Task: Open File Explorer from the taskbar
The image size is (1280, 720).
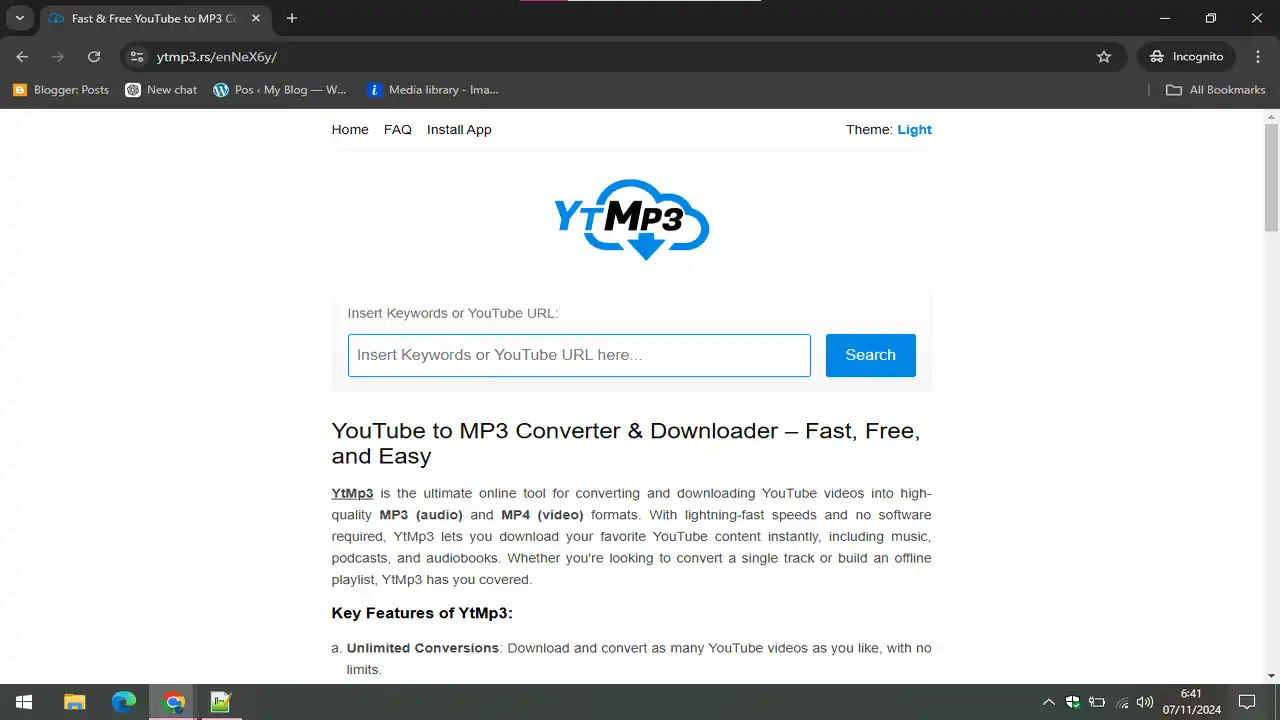Action: pyautogui.click(x=75, y=702)
